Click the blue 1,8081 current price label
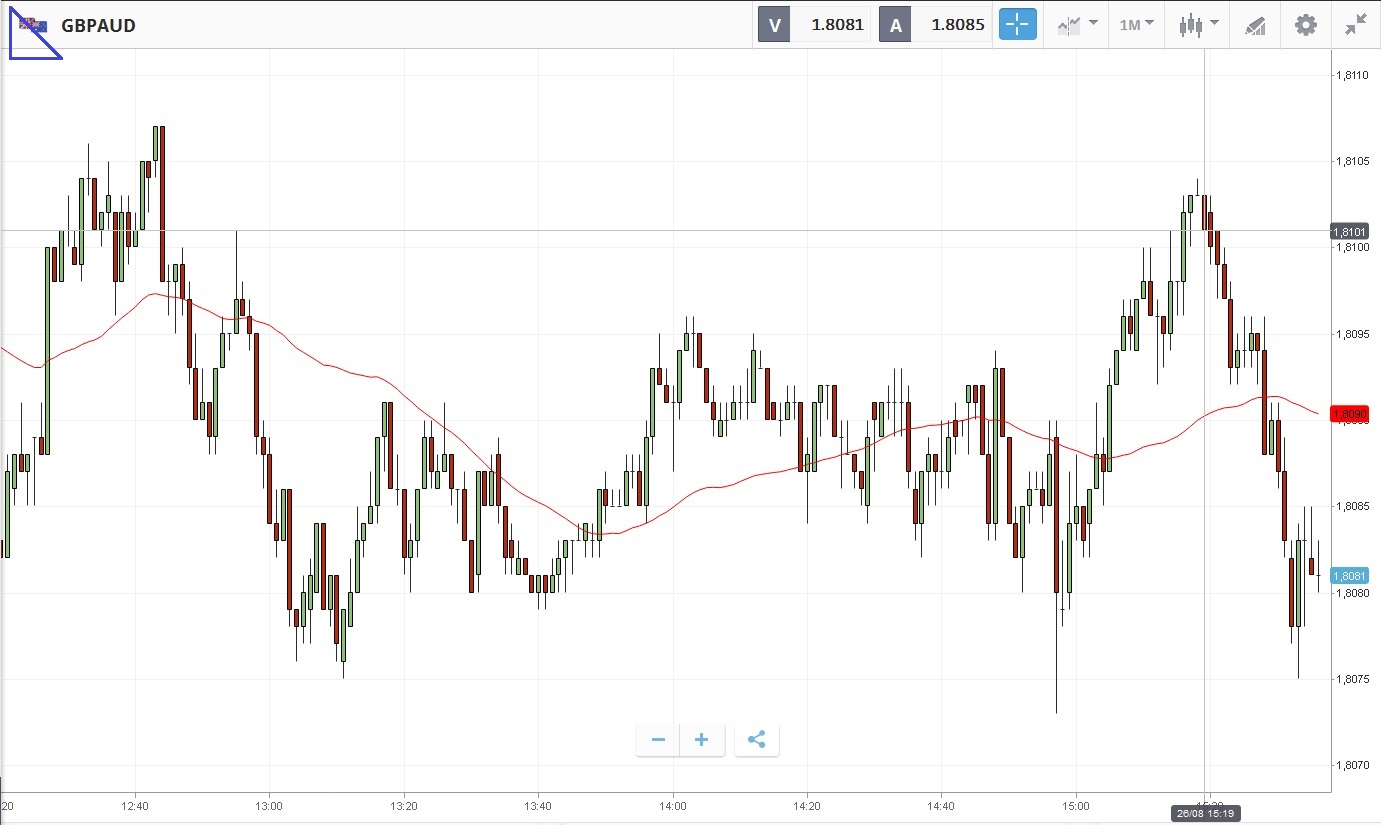The image size is (1381, 825). [x=1349, y=576]
